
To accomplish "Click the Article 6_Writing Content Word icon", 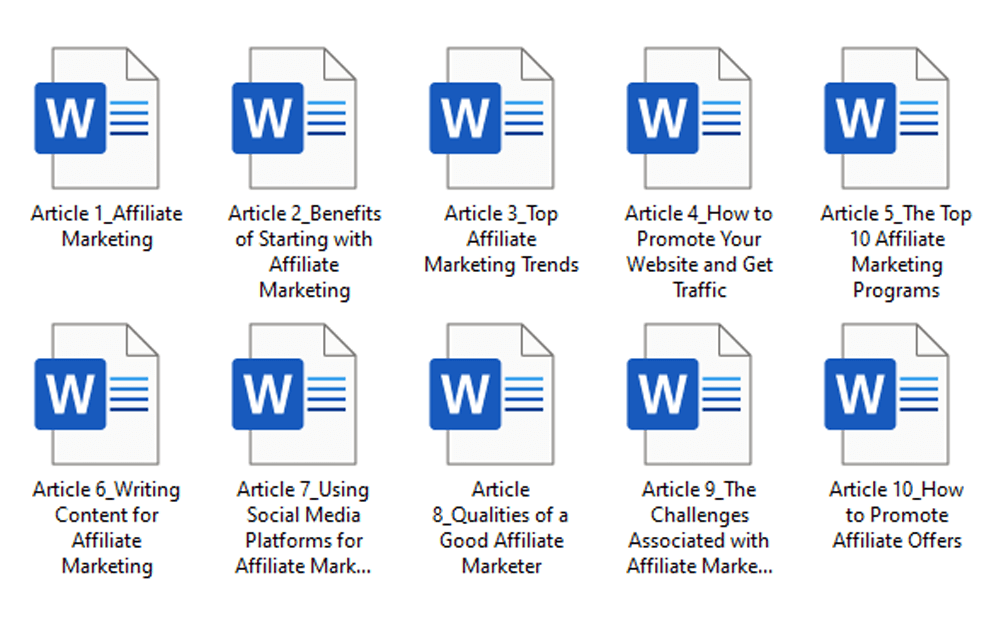I will pyautogui.click(x=96, y=394).
